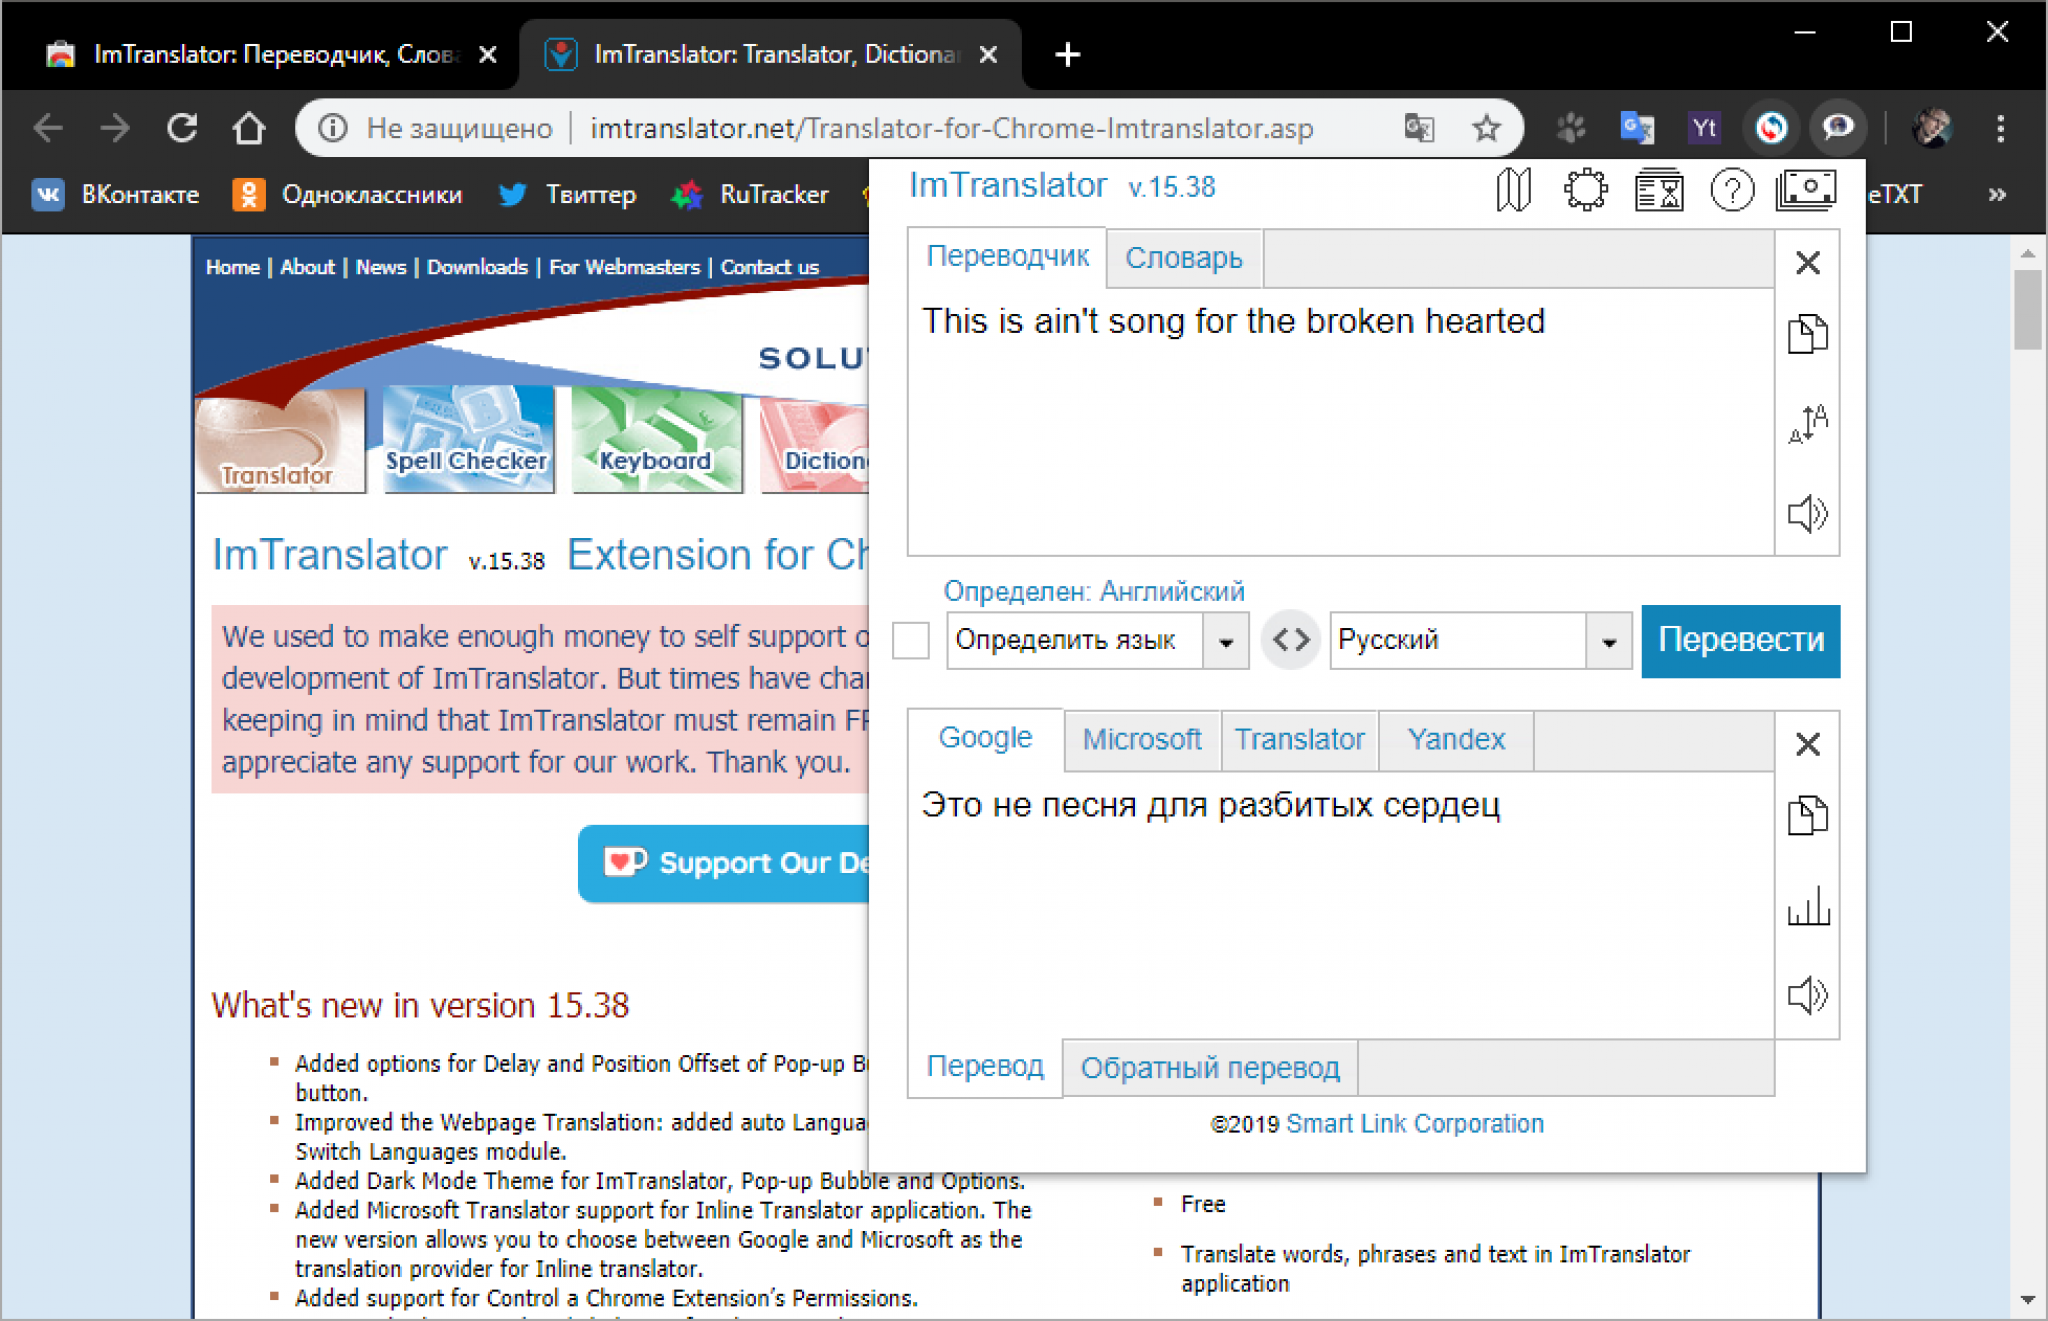The height and width of the screenshot is (1321, 2048).
Task: Open the Твиттер bookmark
Action: pyautogui.click(x=567, y=194)
